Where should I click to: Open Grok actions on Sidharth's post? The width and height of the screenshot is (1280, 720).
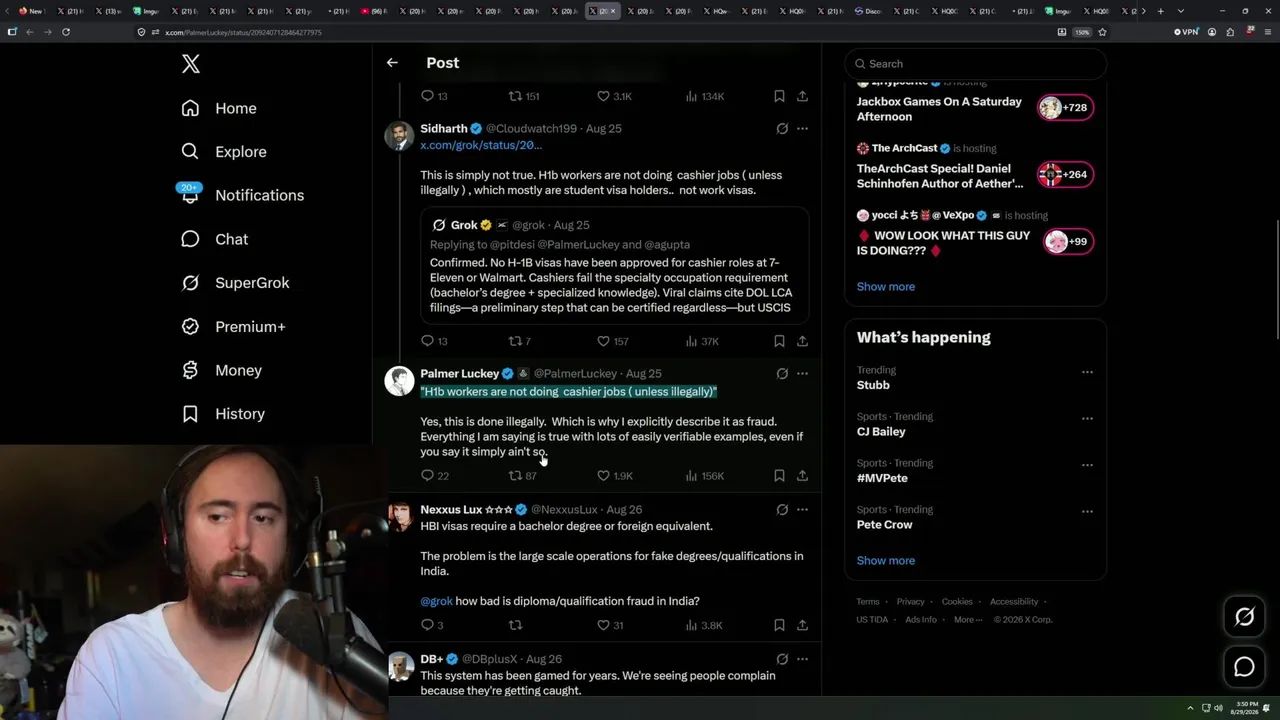[782, 129]
